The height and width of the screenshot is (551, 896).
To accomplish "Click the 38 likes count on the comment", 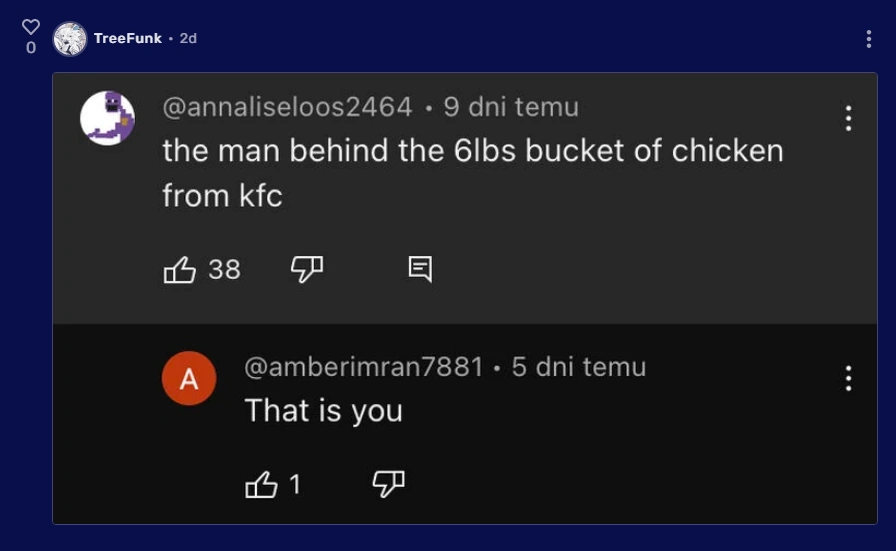I will click(225, 269).
